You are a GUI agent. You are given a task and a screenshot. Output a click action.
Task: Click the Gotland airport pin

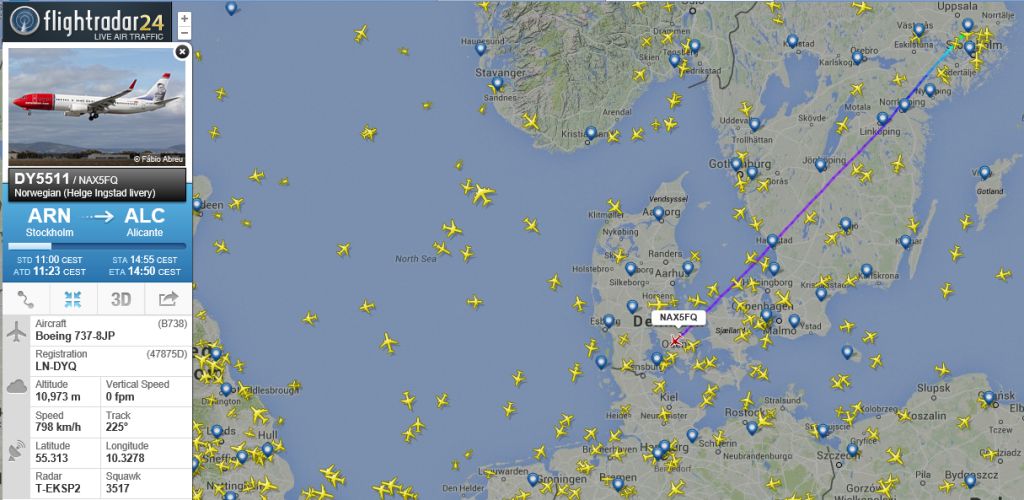(x=985, y=172)
